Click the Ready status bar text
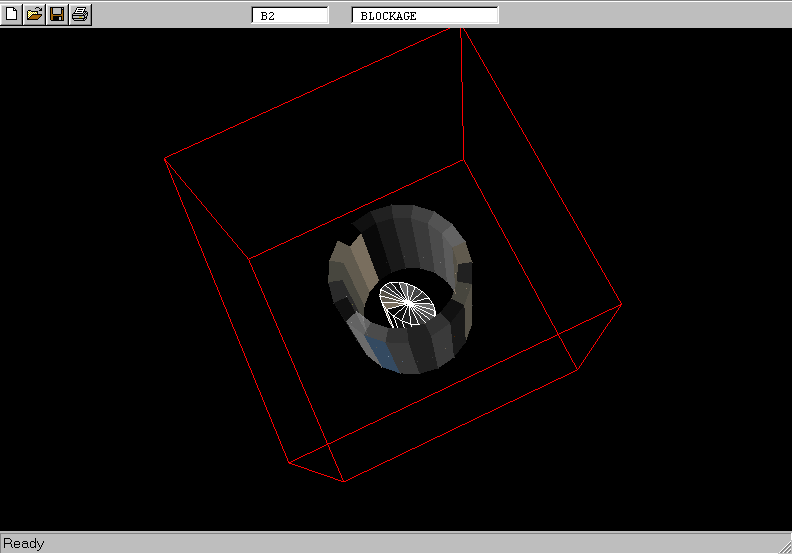This screenshot has height=554, width=792. 24,544
